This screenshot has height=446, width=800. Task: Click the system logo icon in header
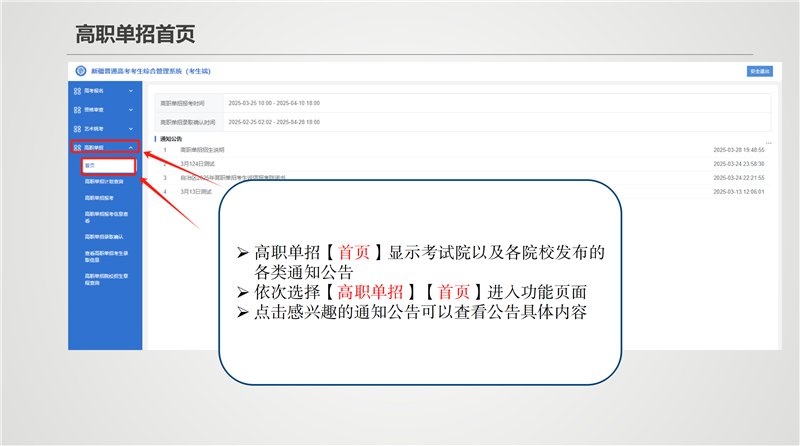tap(81, 71)
